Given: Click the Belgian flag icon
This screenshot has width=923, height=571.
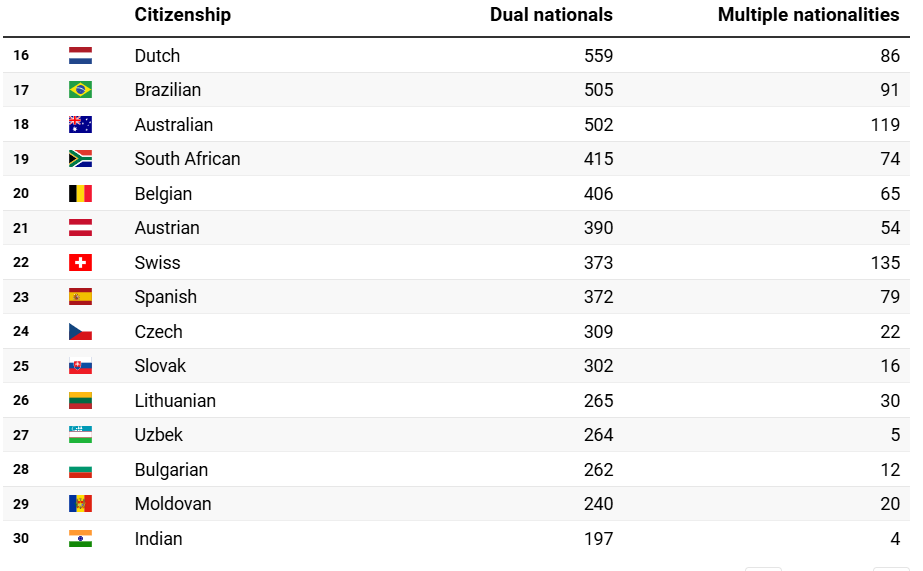Looking at the screenshot, I should point(80,194).
